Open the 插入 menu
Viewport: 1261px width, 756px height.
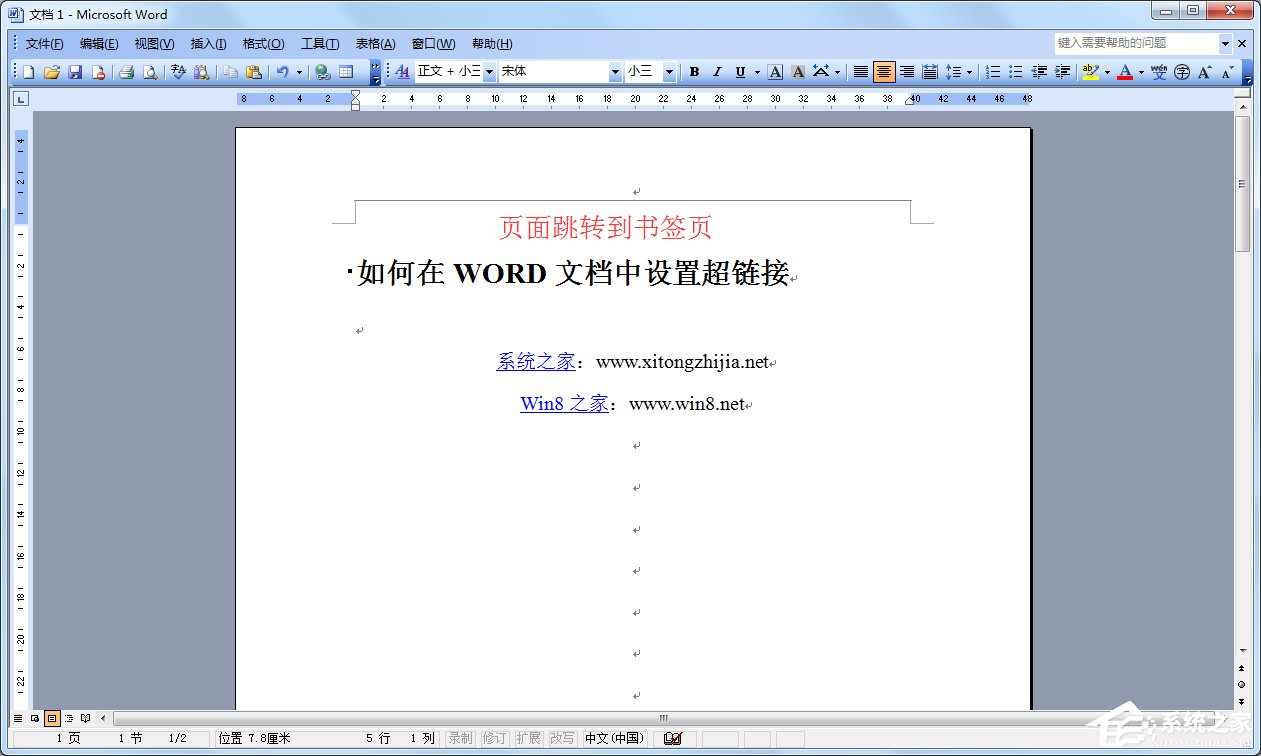[x=208, y=43]
